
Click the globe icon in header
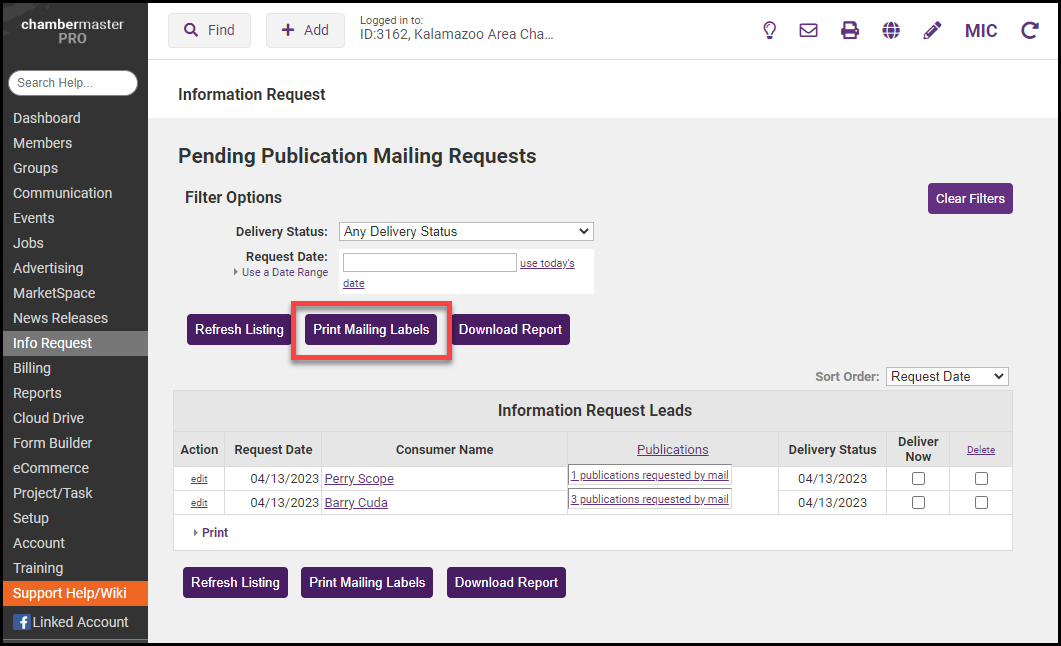coord(891,30)
